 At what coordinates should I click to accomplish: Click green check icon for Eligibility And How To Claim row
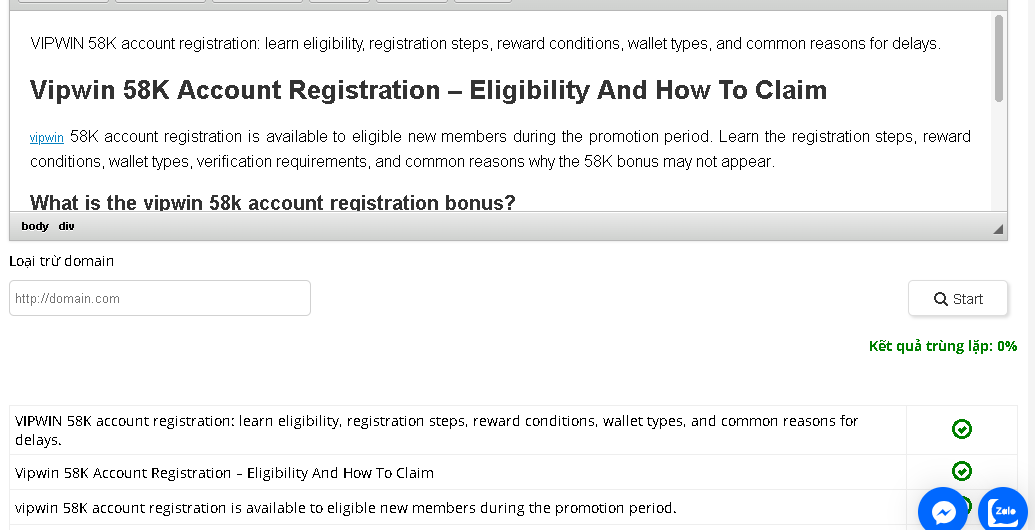coord(962,471)
